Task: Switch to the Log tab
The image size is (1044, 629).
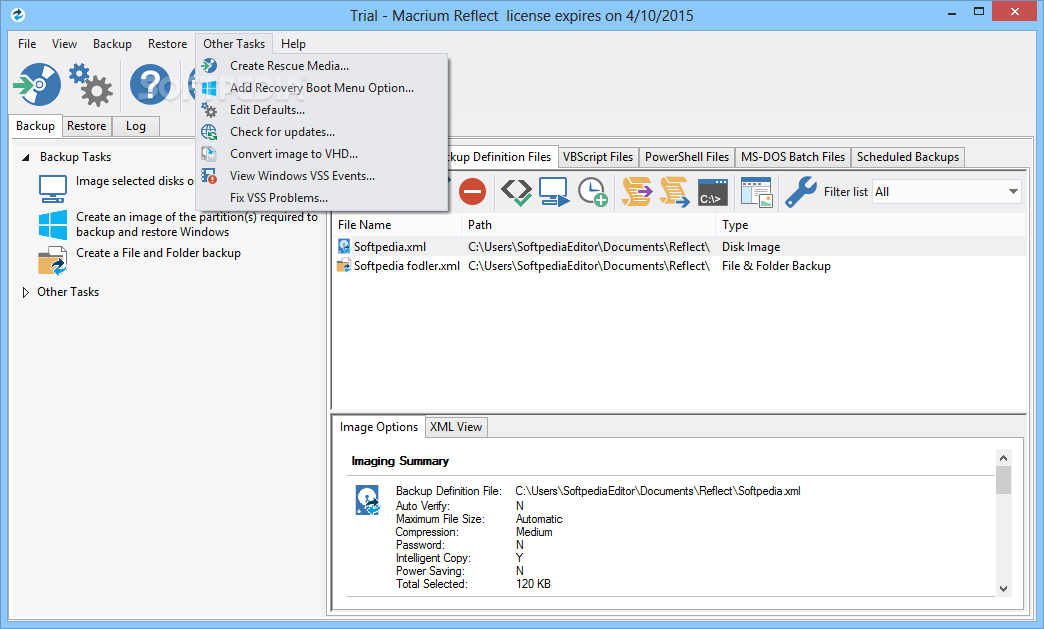Action: (x=135, y=126)
